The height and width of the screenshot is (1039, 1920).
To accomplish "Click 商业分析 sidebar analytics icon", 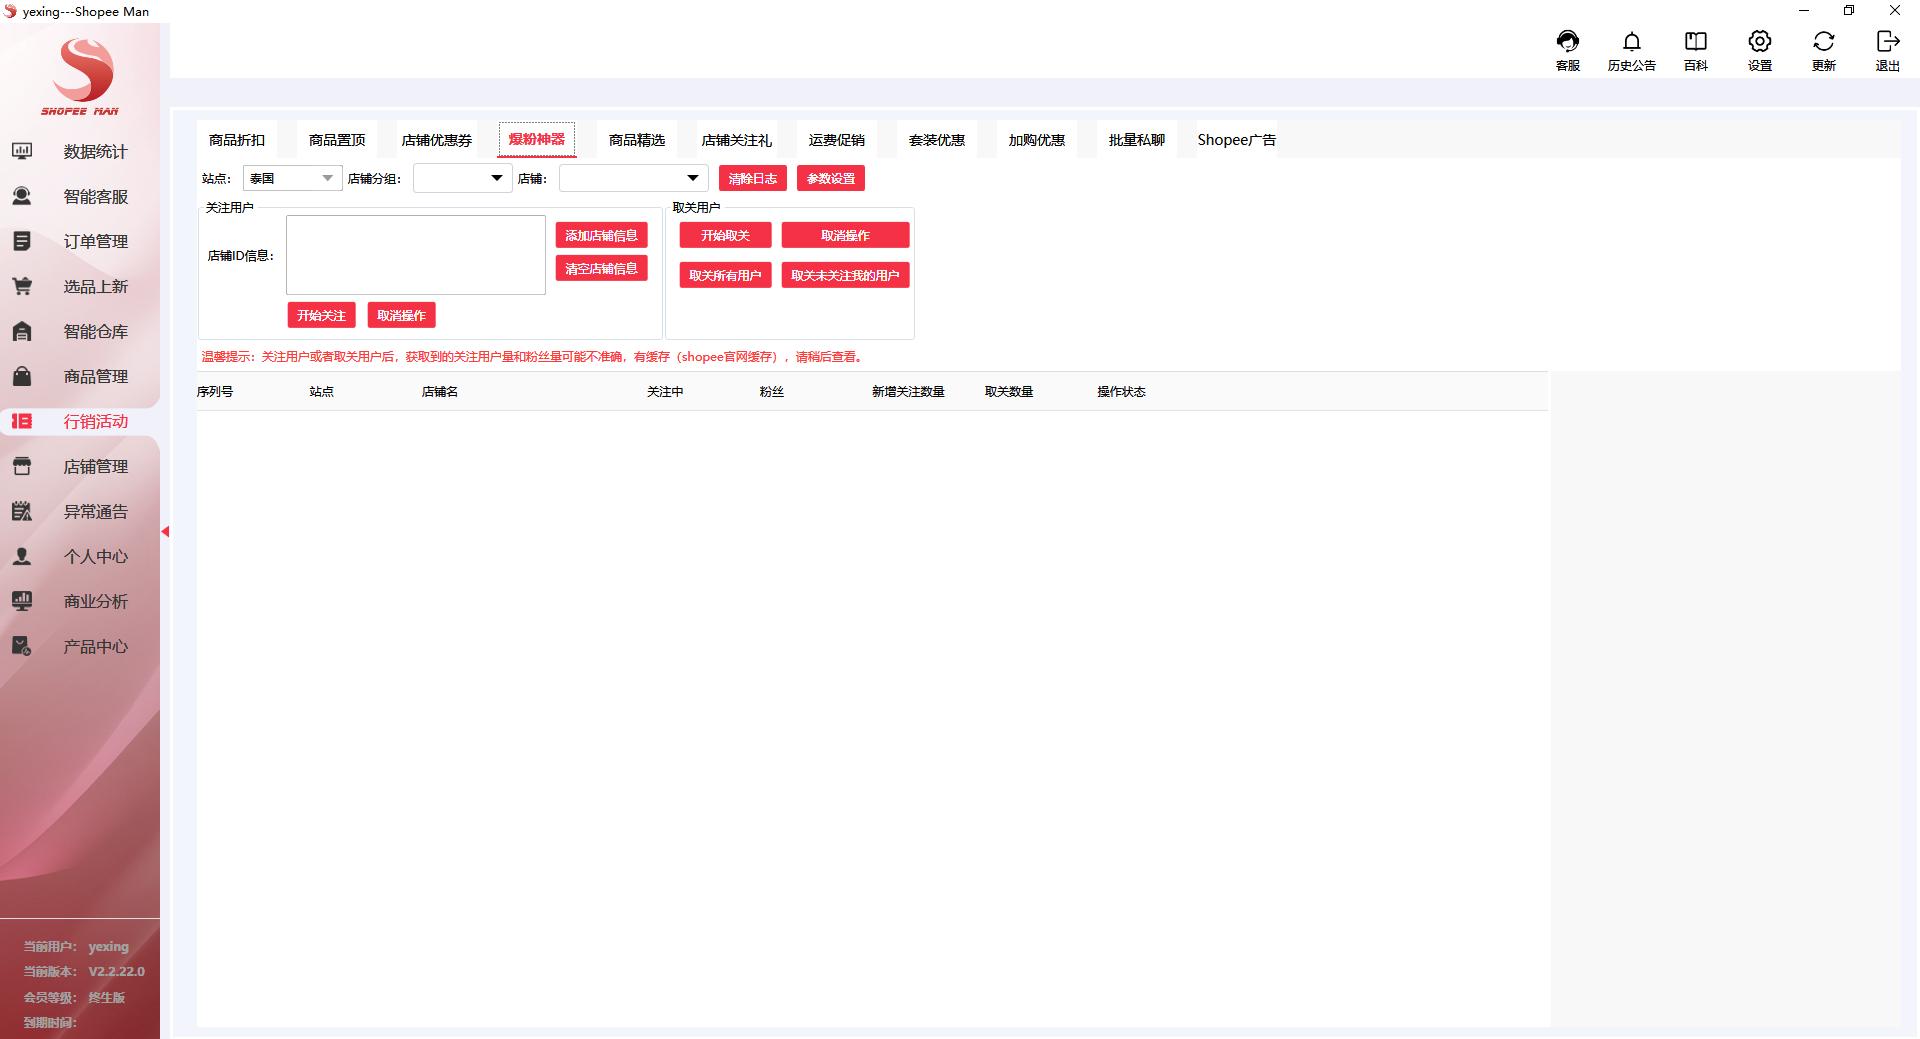I will 22,601.
